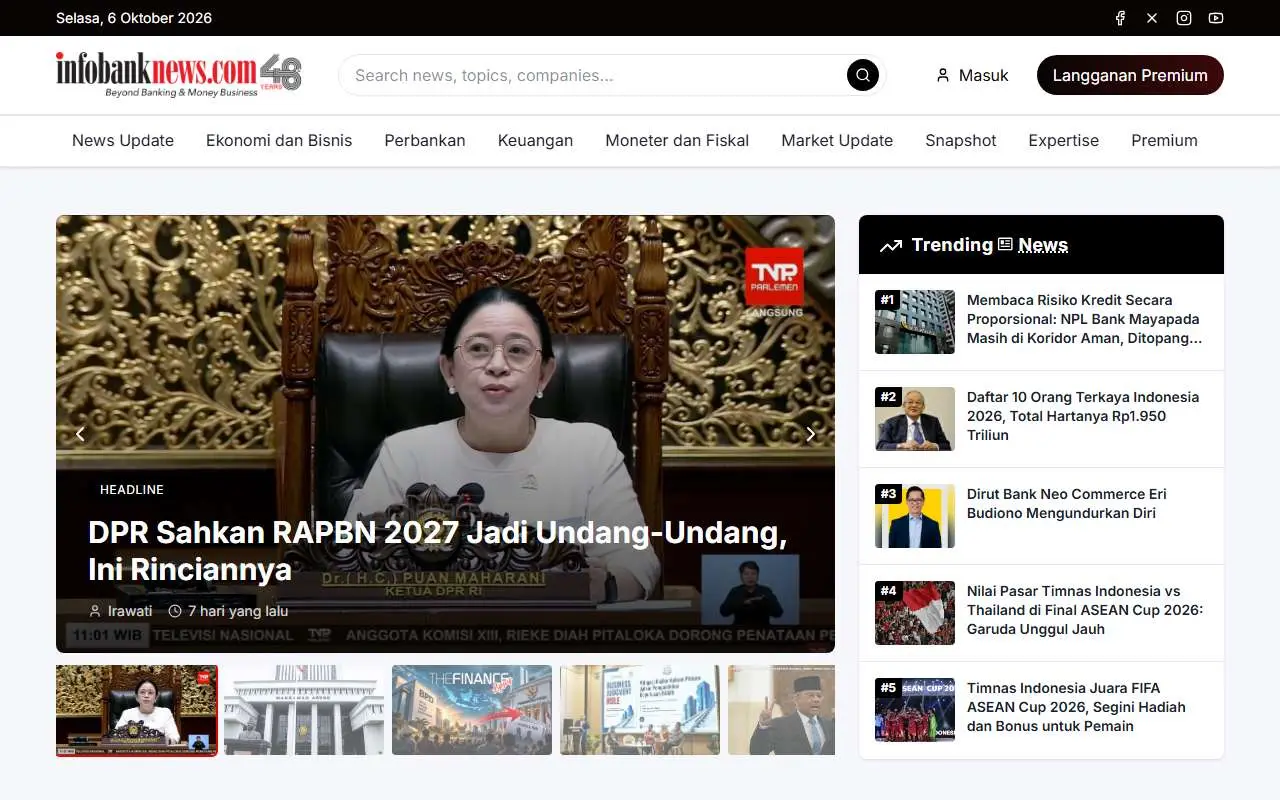Screen dimensions: 1280x800
Task: Select the conference banner carousel thumbnail
Action: [x=640, y=710]
